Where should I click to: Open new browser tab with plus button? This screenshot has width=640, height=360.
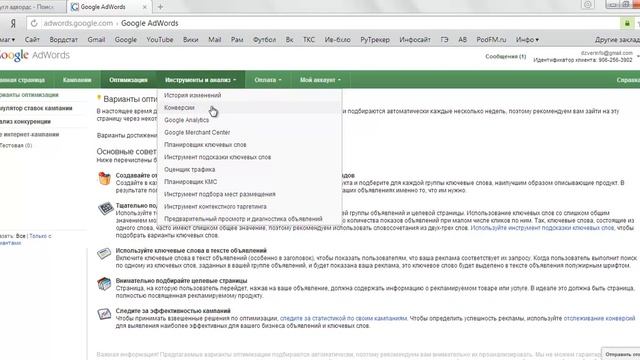[160, 7]
